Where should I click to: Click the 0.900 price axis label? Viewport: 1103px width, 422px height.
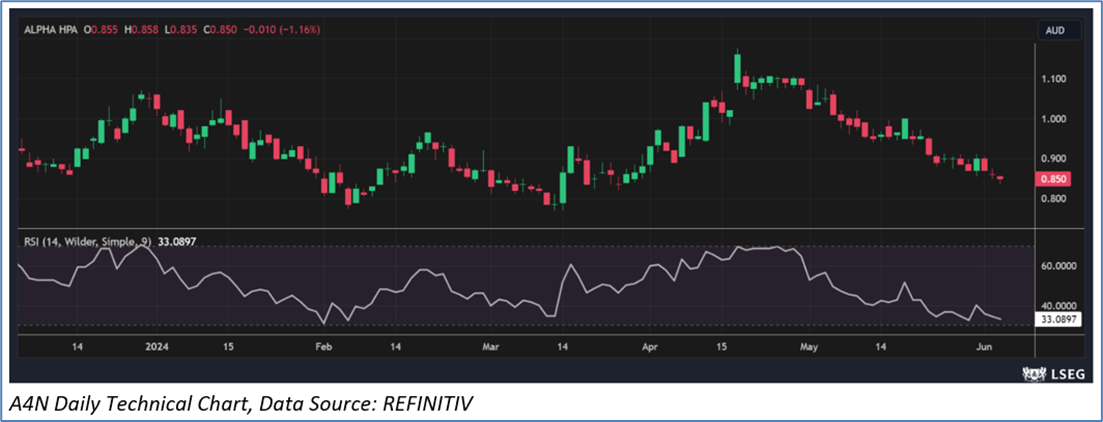(1055, 159)
